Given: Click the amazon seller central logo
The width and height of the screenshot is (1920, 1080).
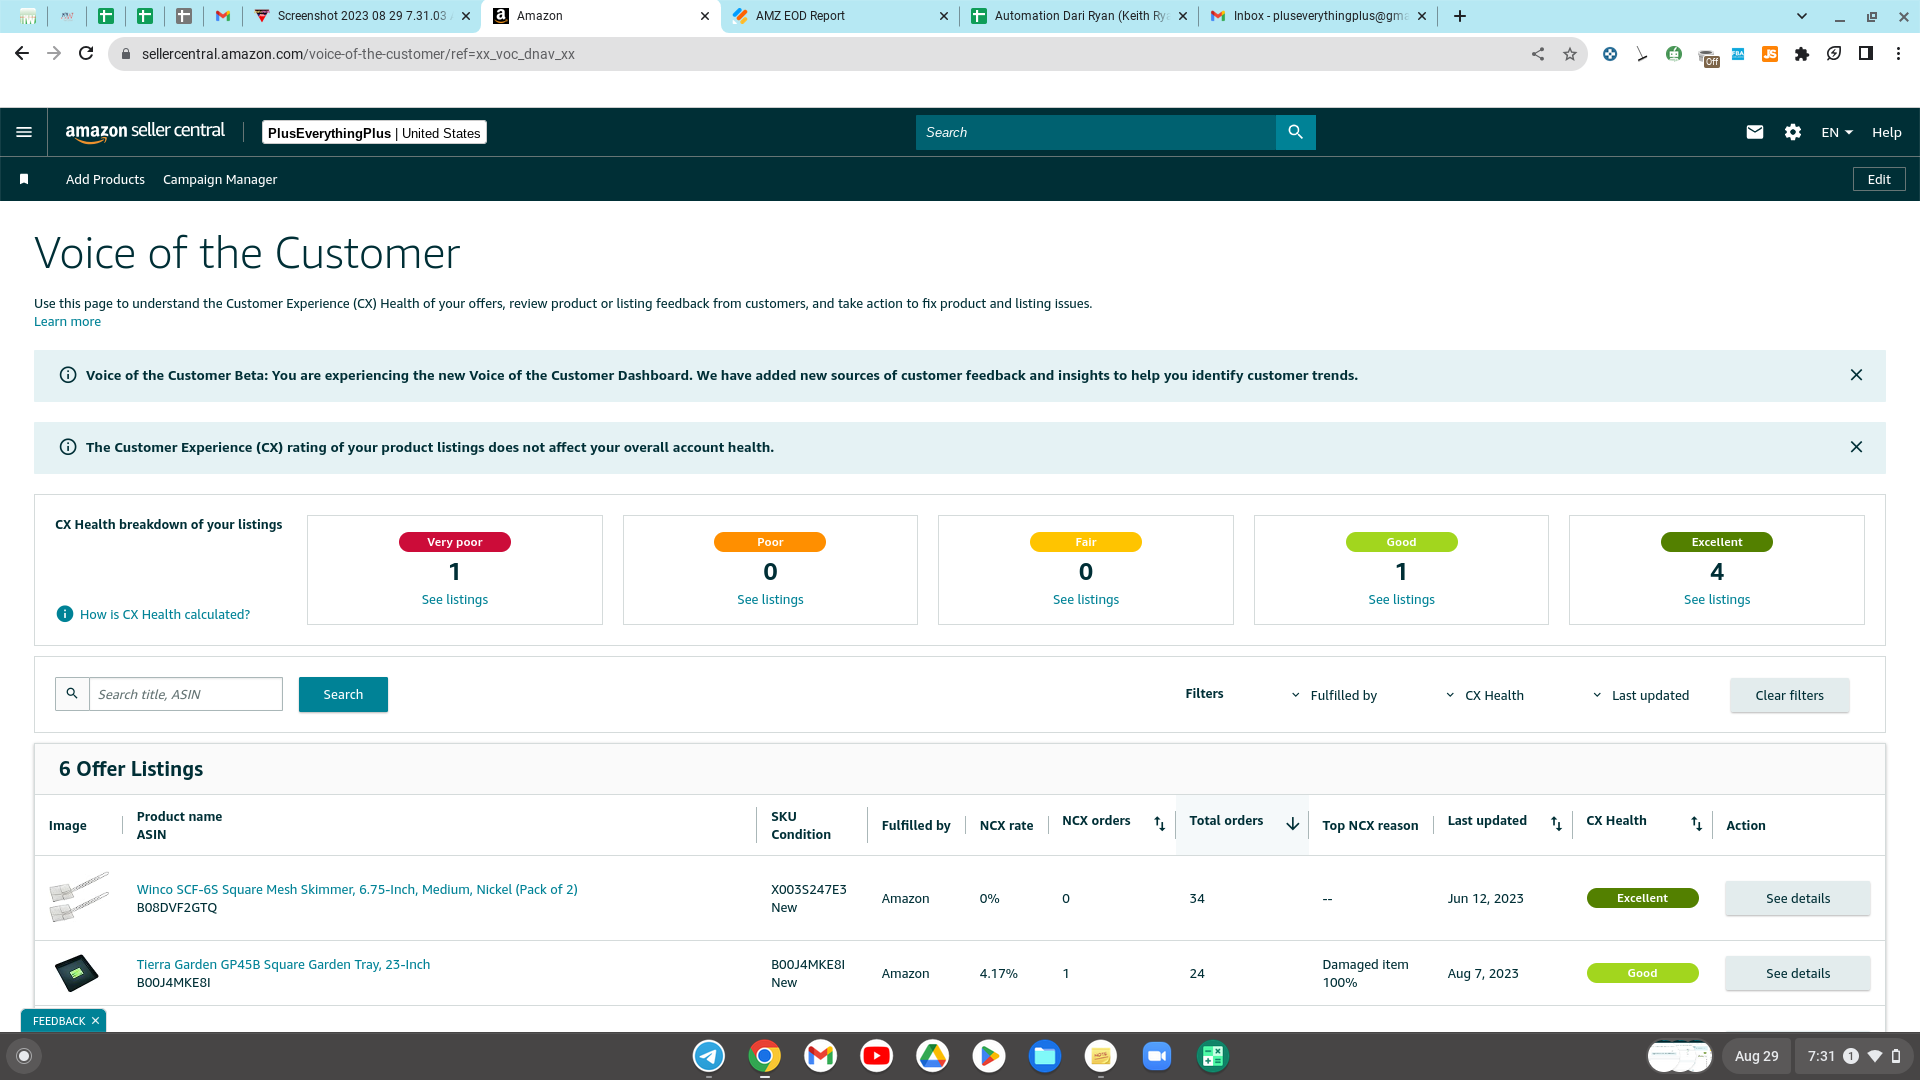Looking at the screenshot, I should [145, 132].
